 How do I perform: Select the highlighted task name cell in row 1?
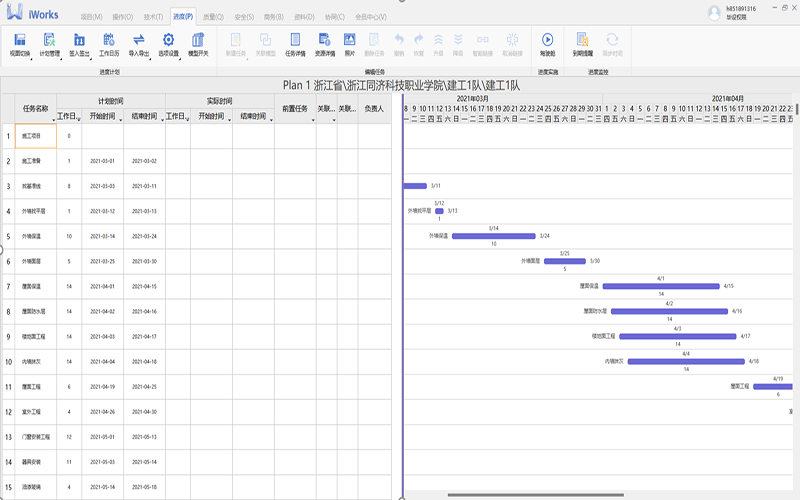(x=36, y=136)
